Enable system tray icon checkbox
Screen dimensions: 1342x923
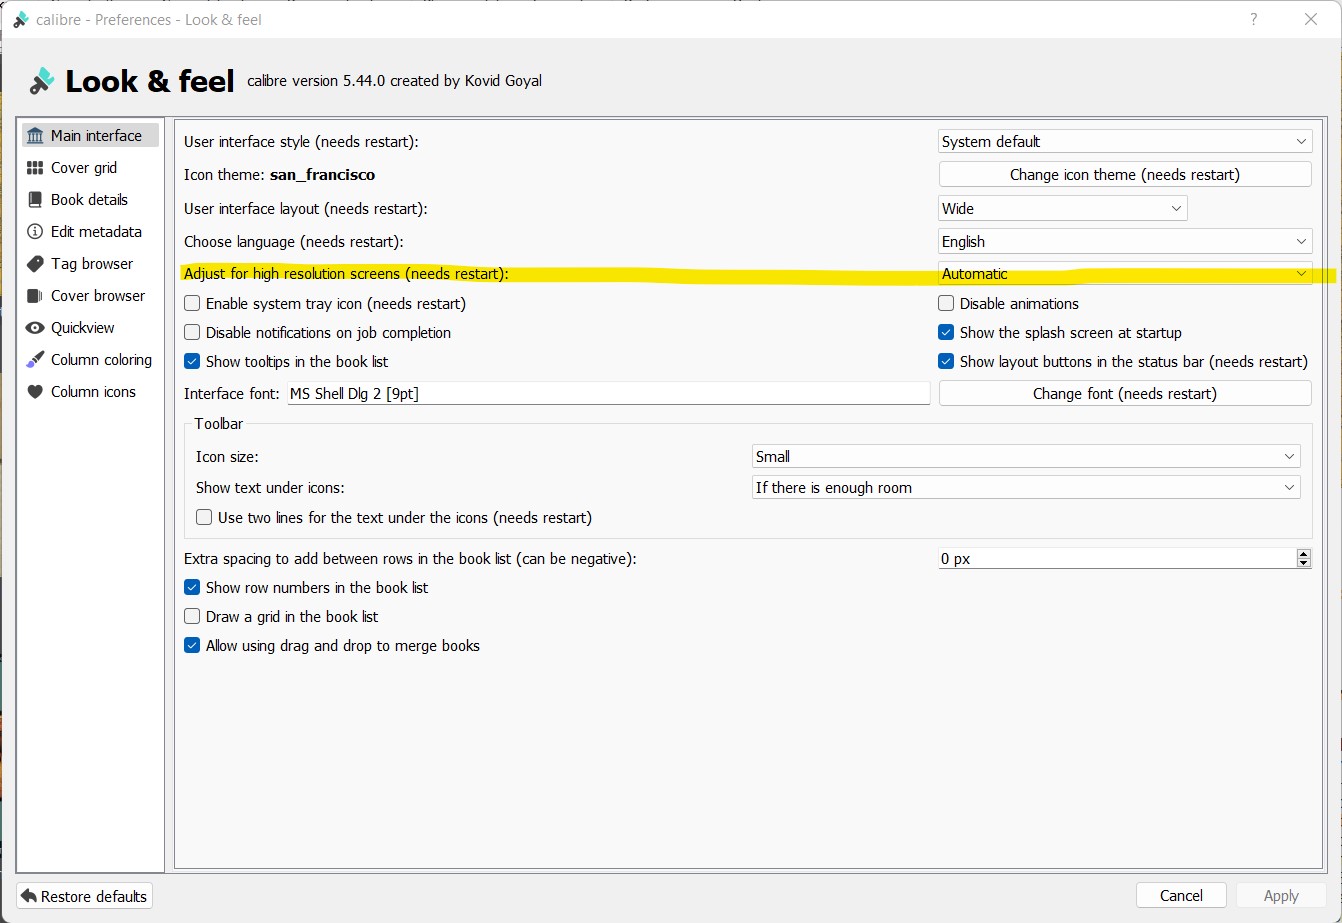pyautogui.click(x=193, y=304)
